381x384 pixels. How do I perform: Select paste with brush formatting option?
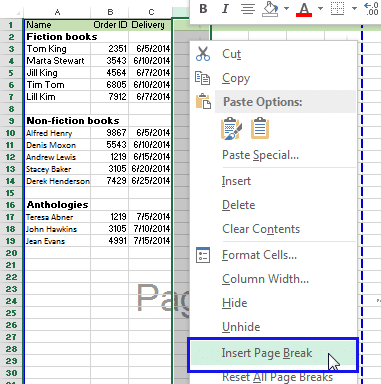[x=231, y=128]
